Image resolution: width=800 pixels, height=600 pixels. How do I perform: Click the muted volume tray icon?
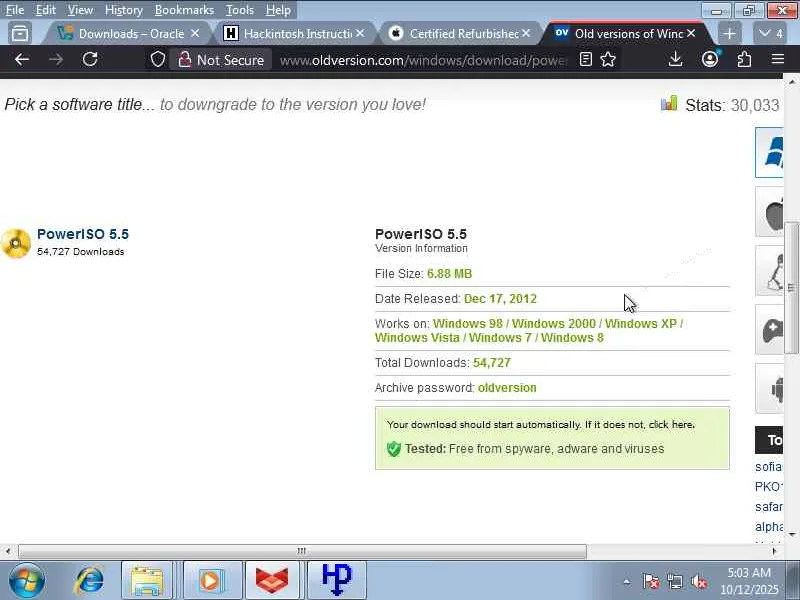click(699, 582)
